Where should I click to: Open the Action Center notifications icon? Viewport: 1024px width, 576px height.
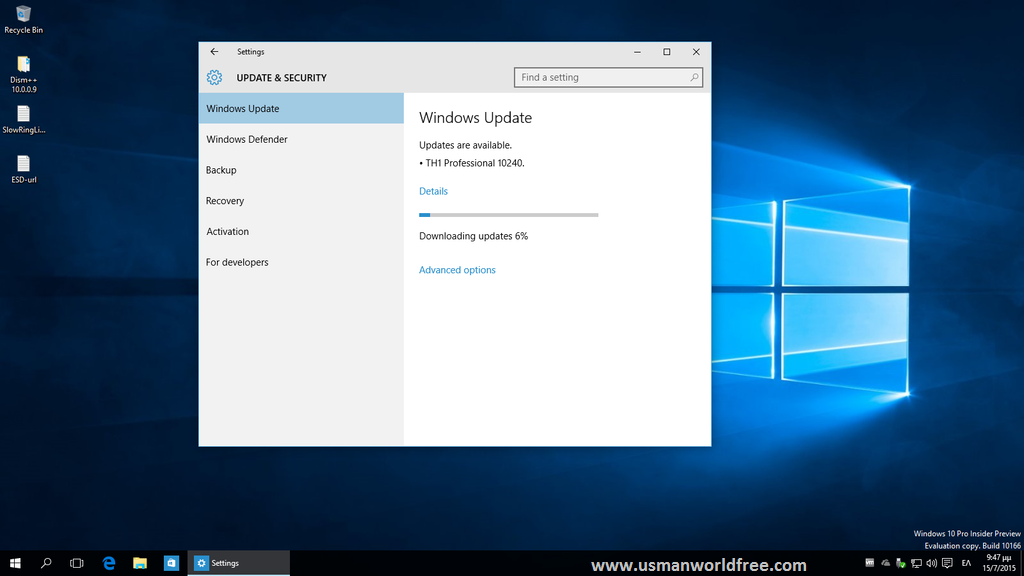pos(947,563)
